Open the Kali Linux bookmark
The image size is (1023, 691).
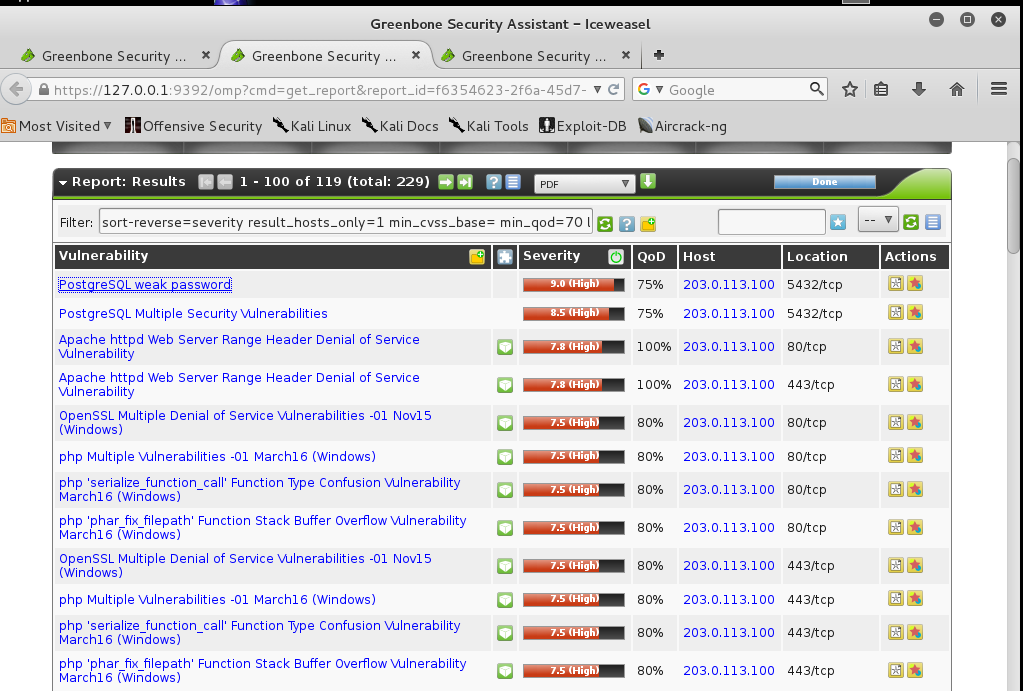point(312,126)
